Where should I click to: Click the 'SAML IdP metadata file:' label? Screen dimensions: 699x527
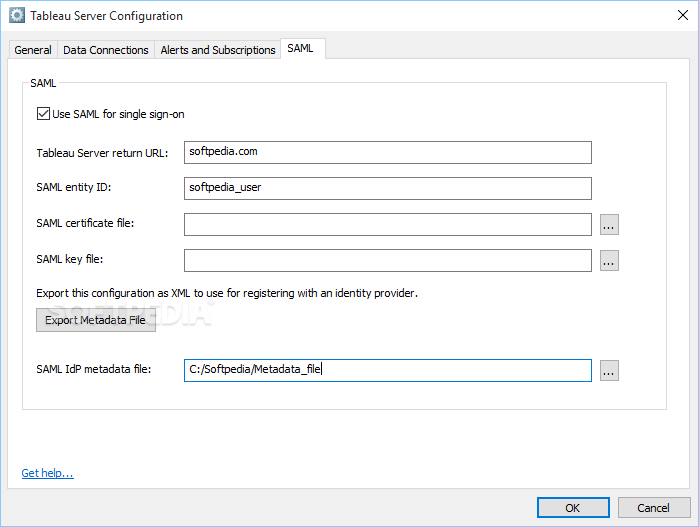click(x=94, y=369)
